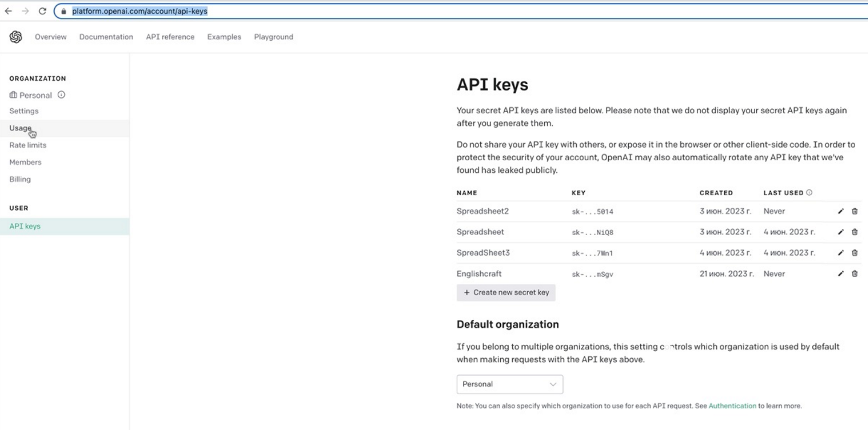
Task: Click the API keys page heading
Action: pos(492,85)
